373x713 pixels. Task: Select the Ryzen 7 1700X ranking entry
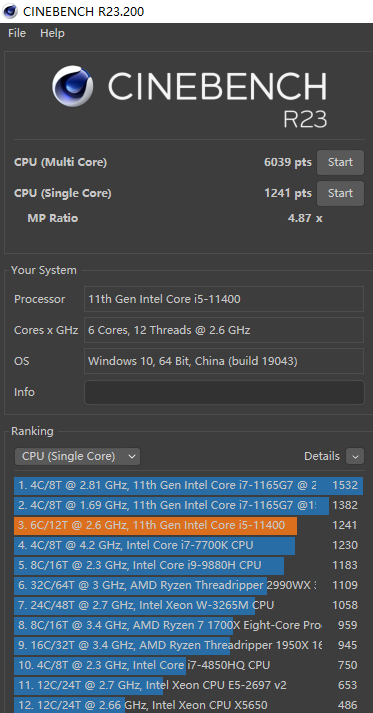click(188, 625)
